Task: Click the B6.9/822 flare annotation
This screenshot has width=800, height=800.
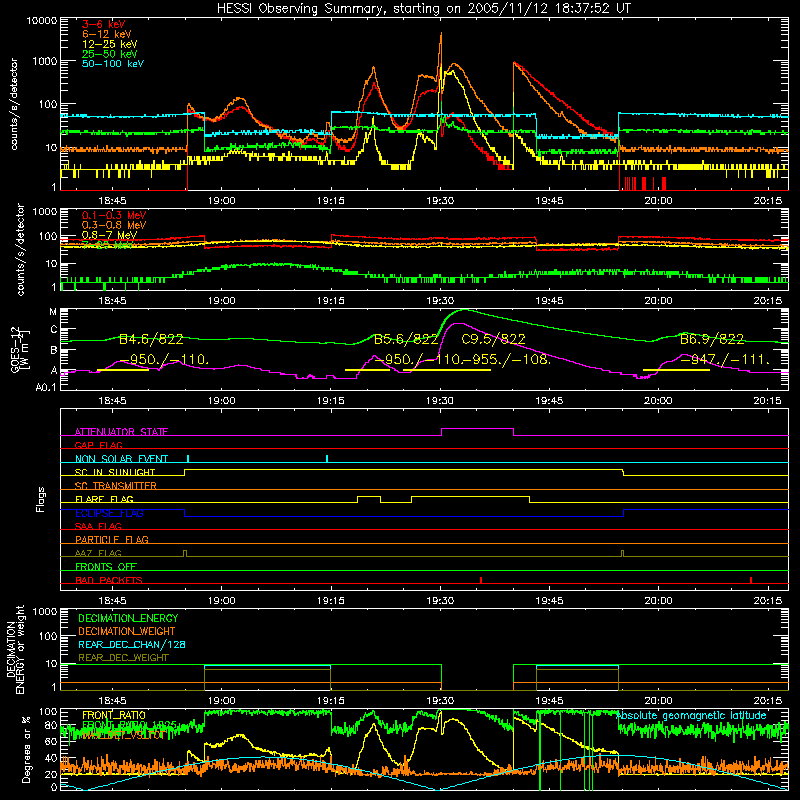Action: point(712,339)
